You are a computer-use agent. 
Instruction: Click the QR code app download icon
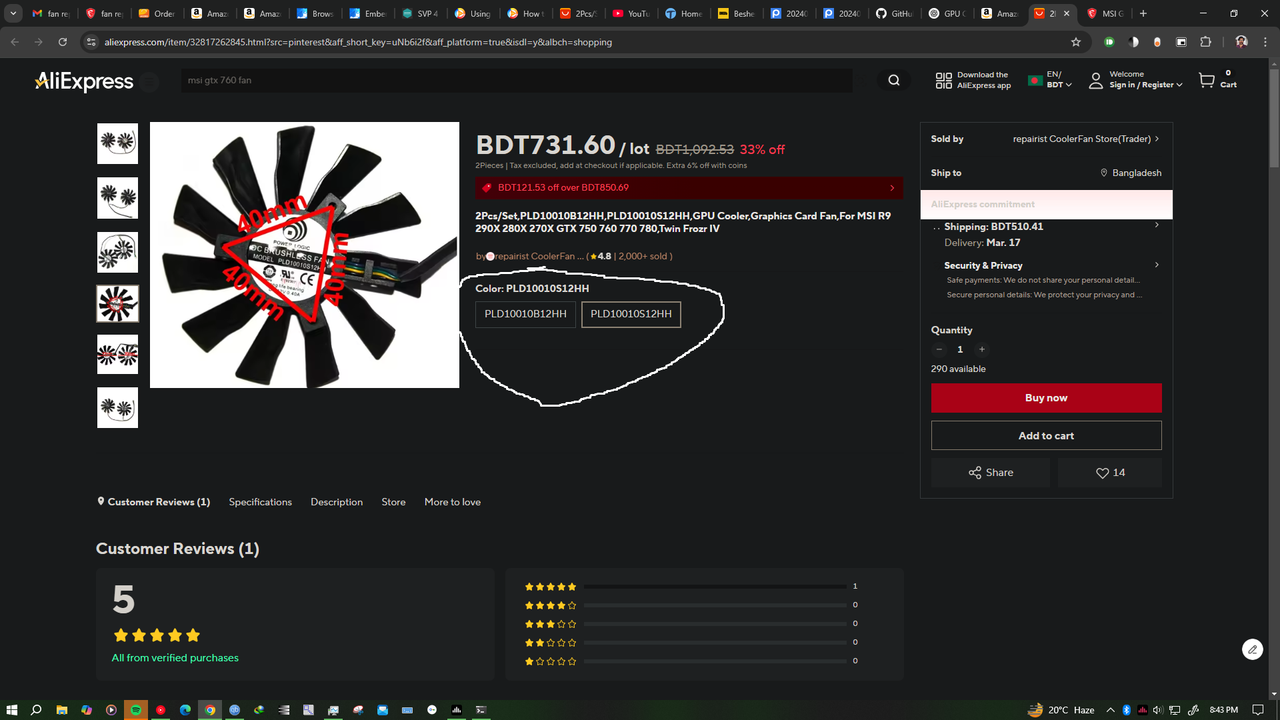point(944,81)
